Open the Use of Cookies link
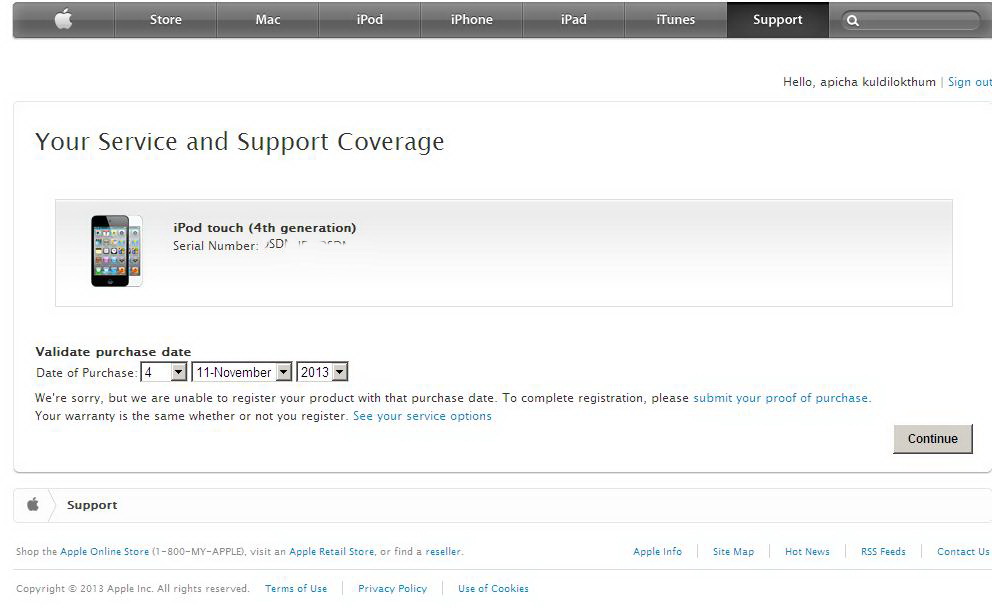 [493, 588]
